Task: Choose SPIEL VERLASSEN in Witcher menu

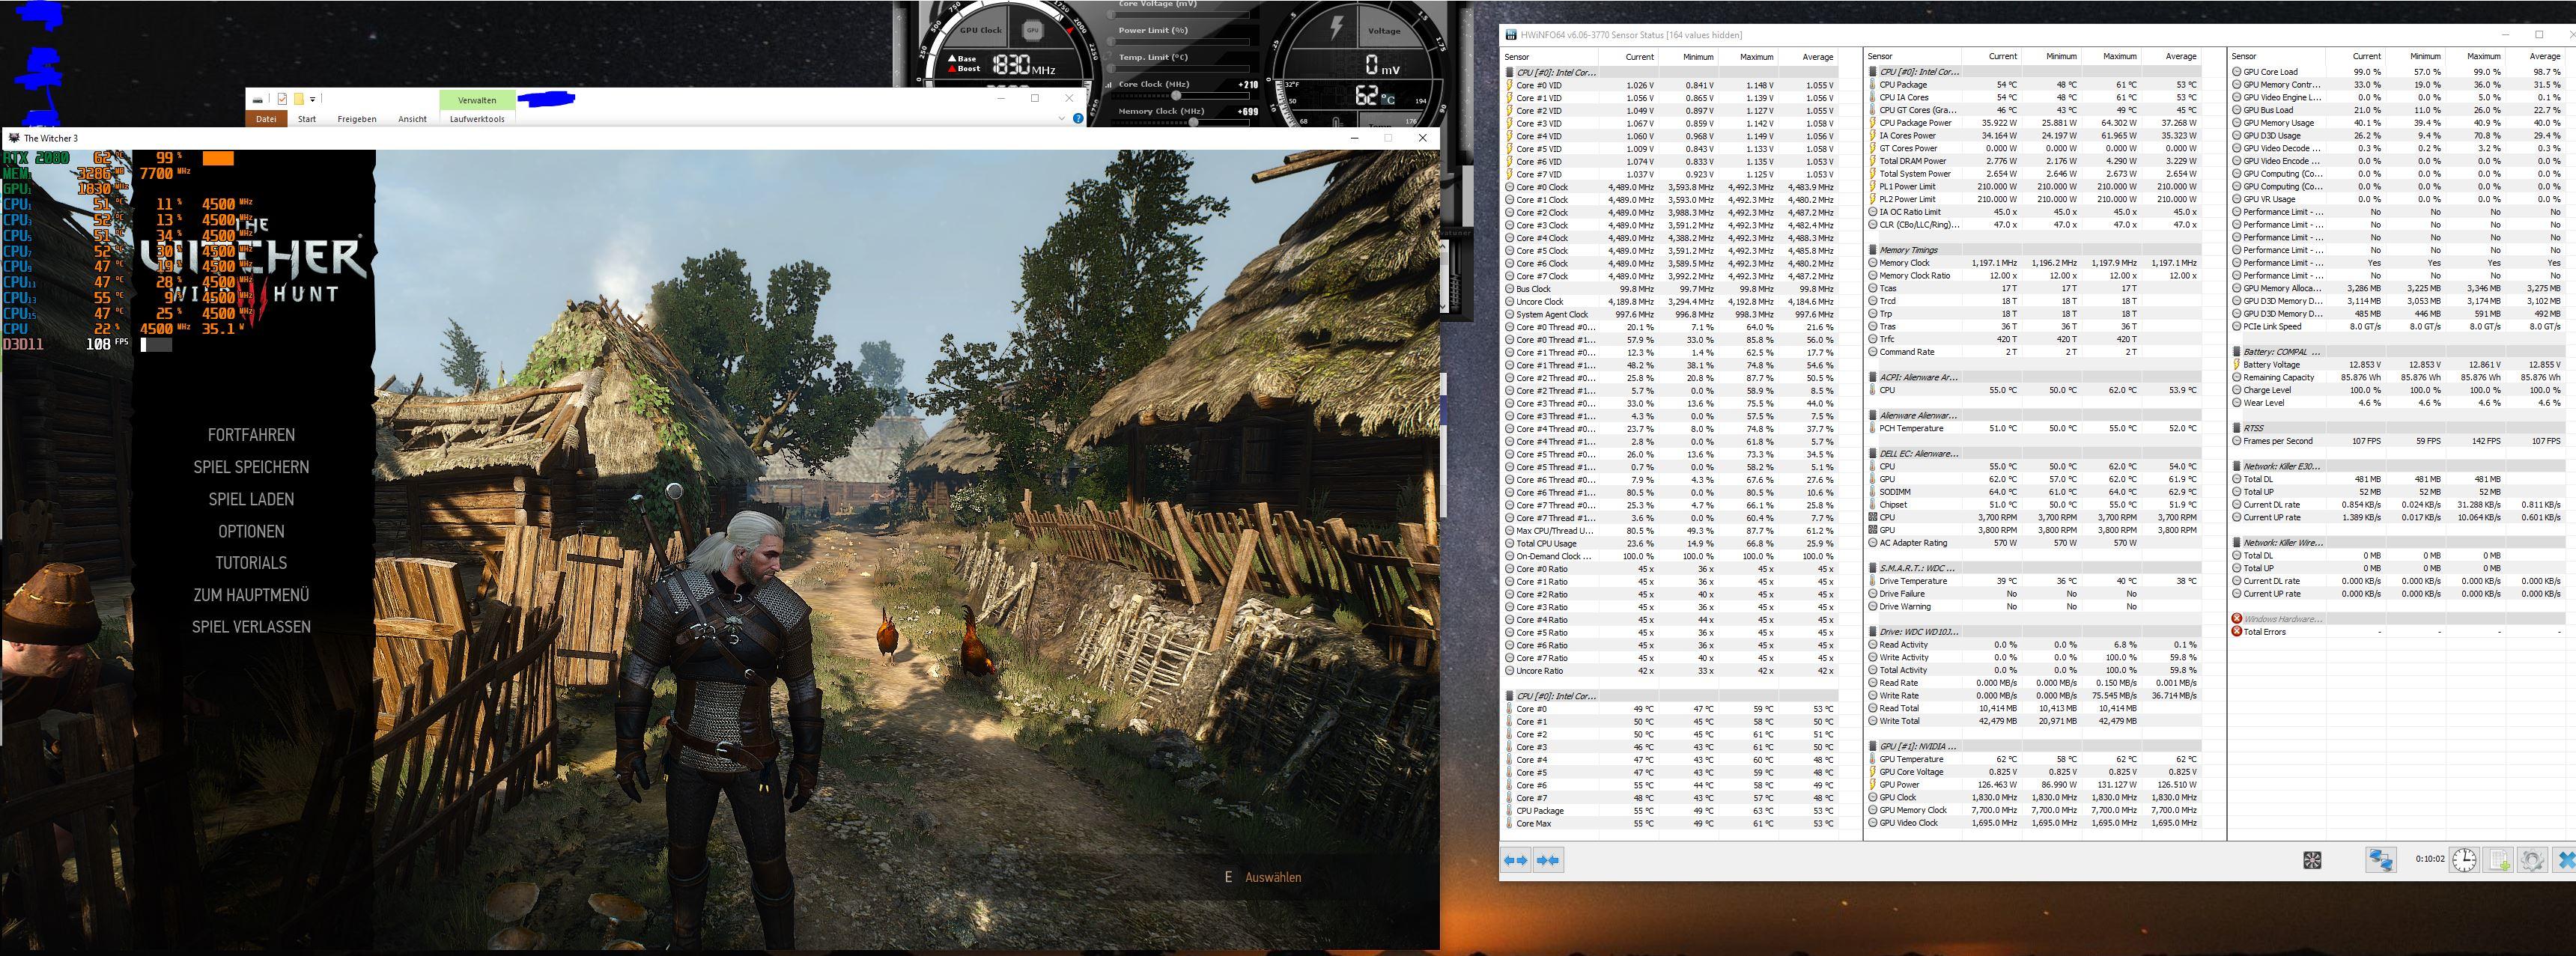Action: (251, 627)
